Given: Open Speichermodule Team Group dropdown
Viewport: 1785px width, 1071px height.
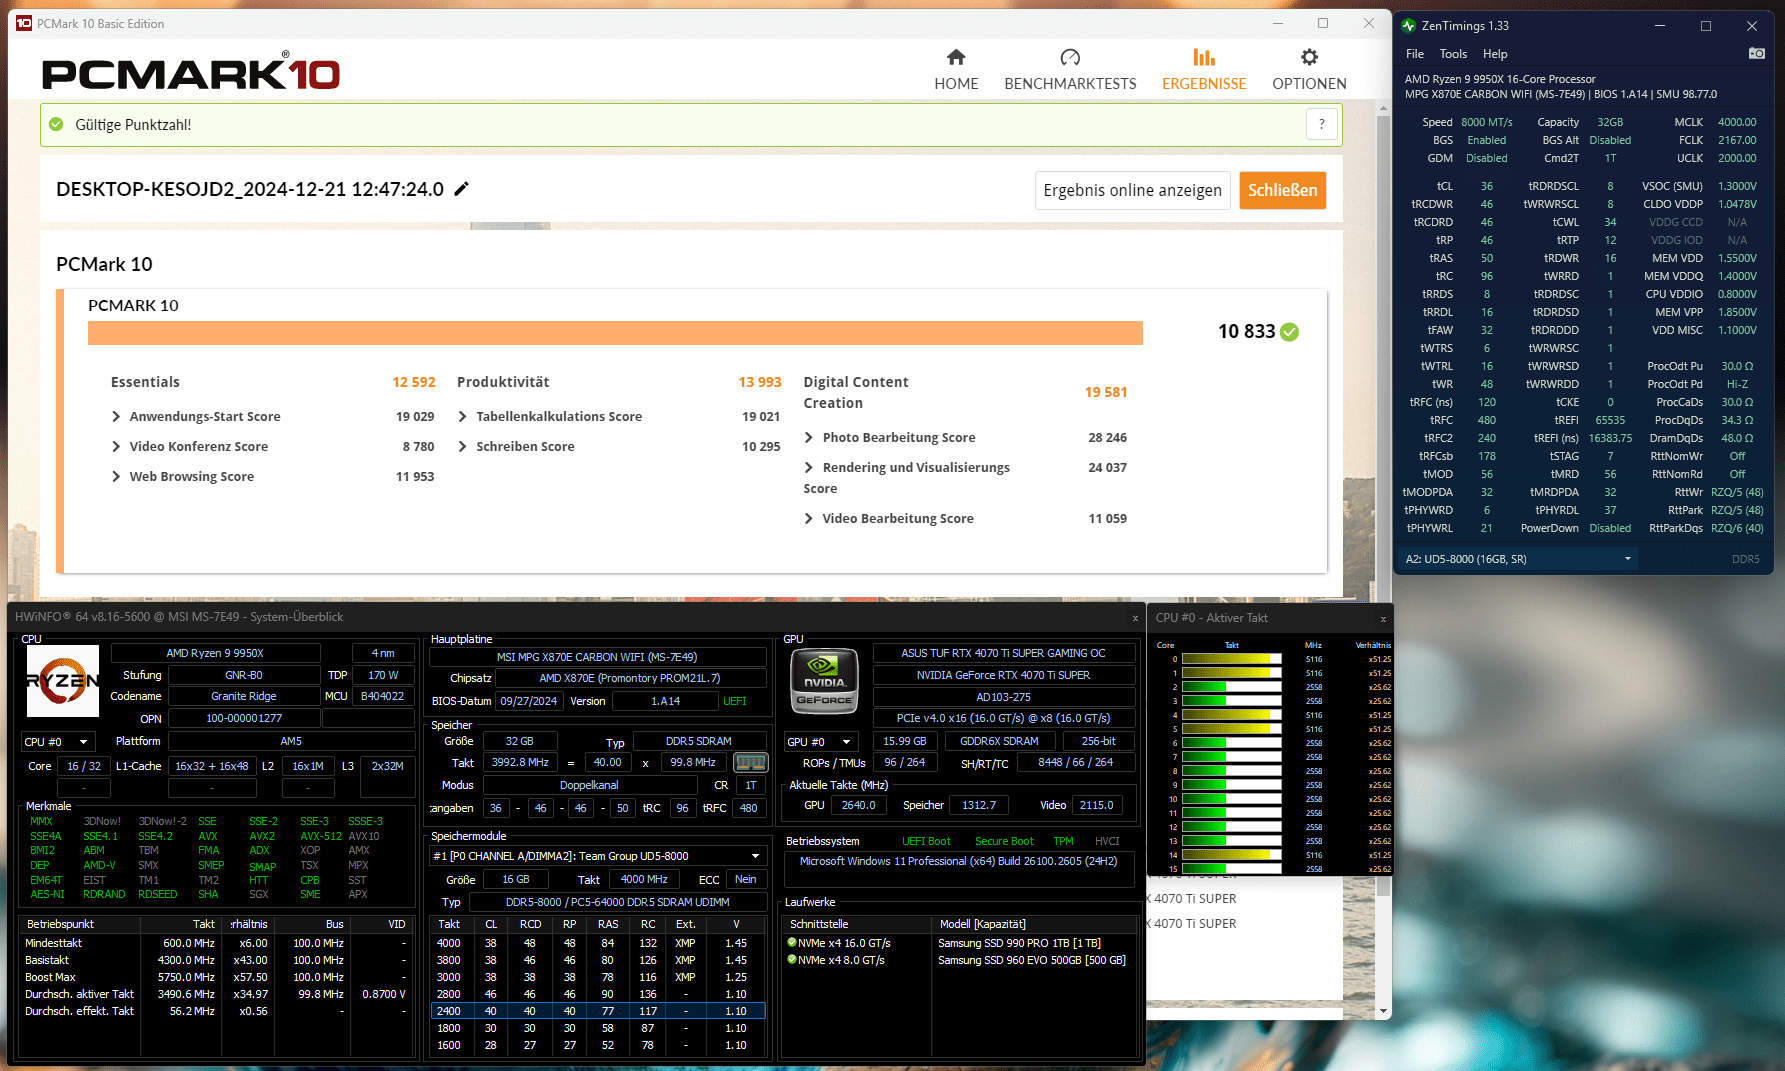Looking at the screenshot, I should [598, 857].
